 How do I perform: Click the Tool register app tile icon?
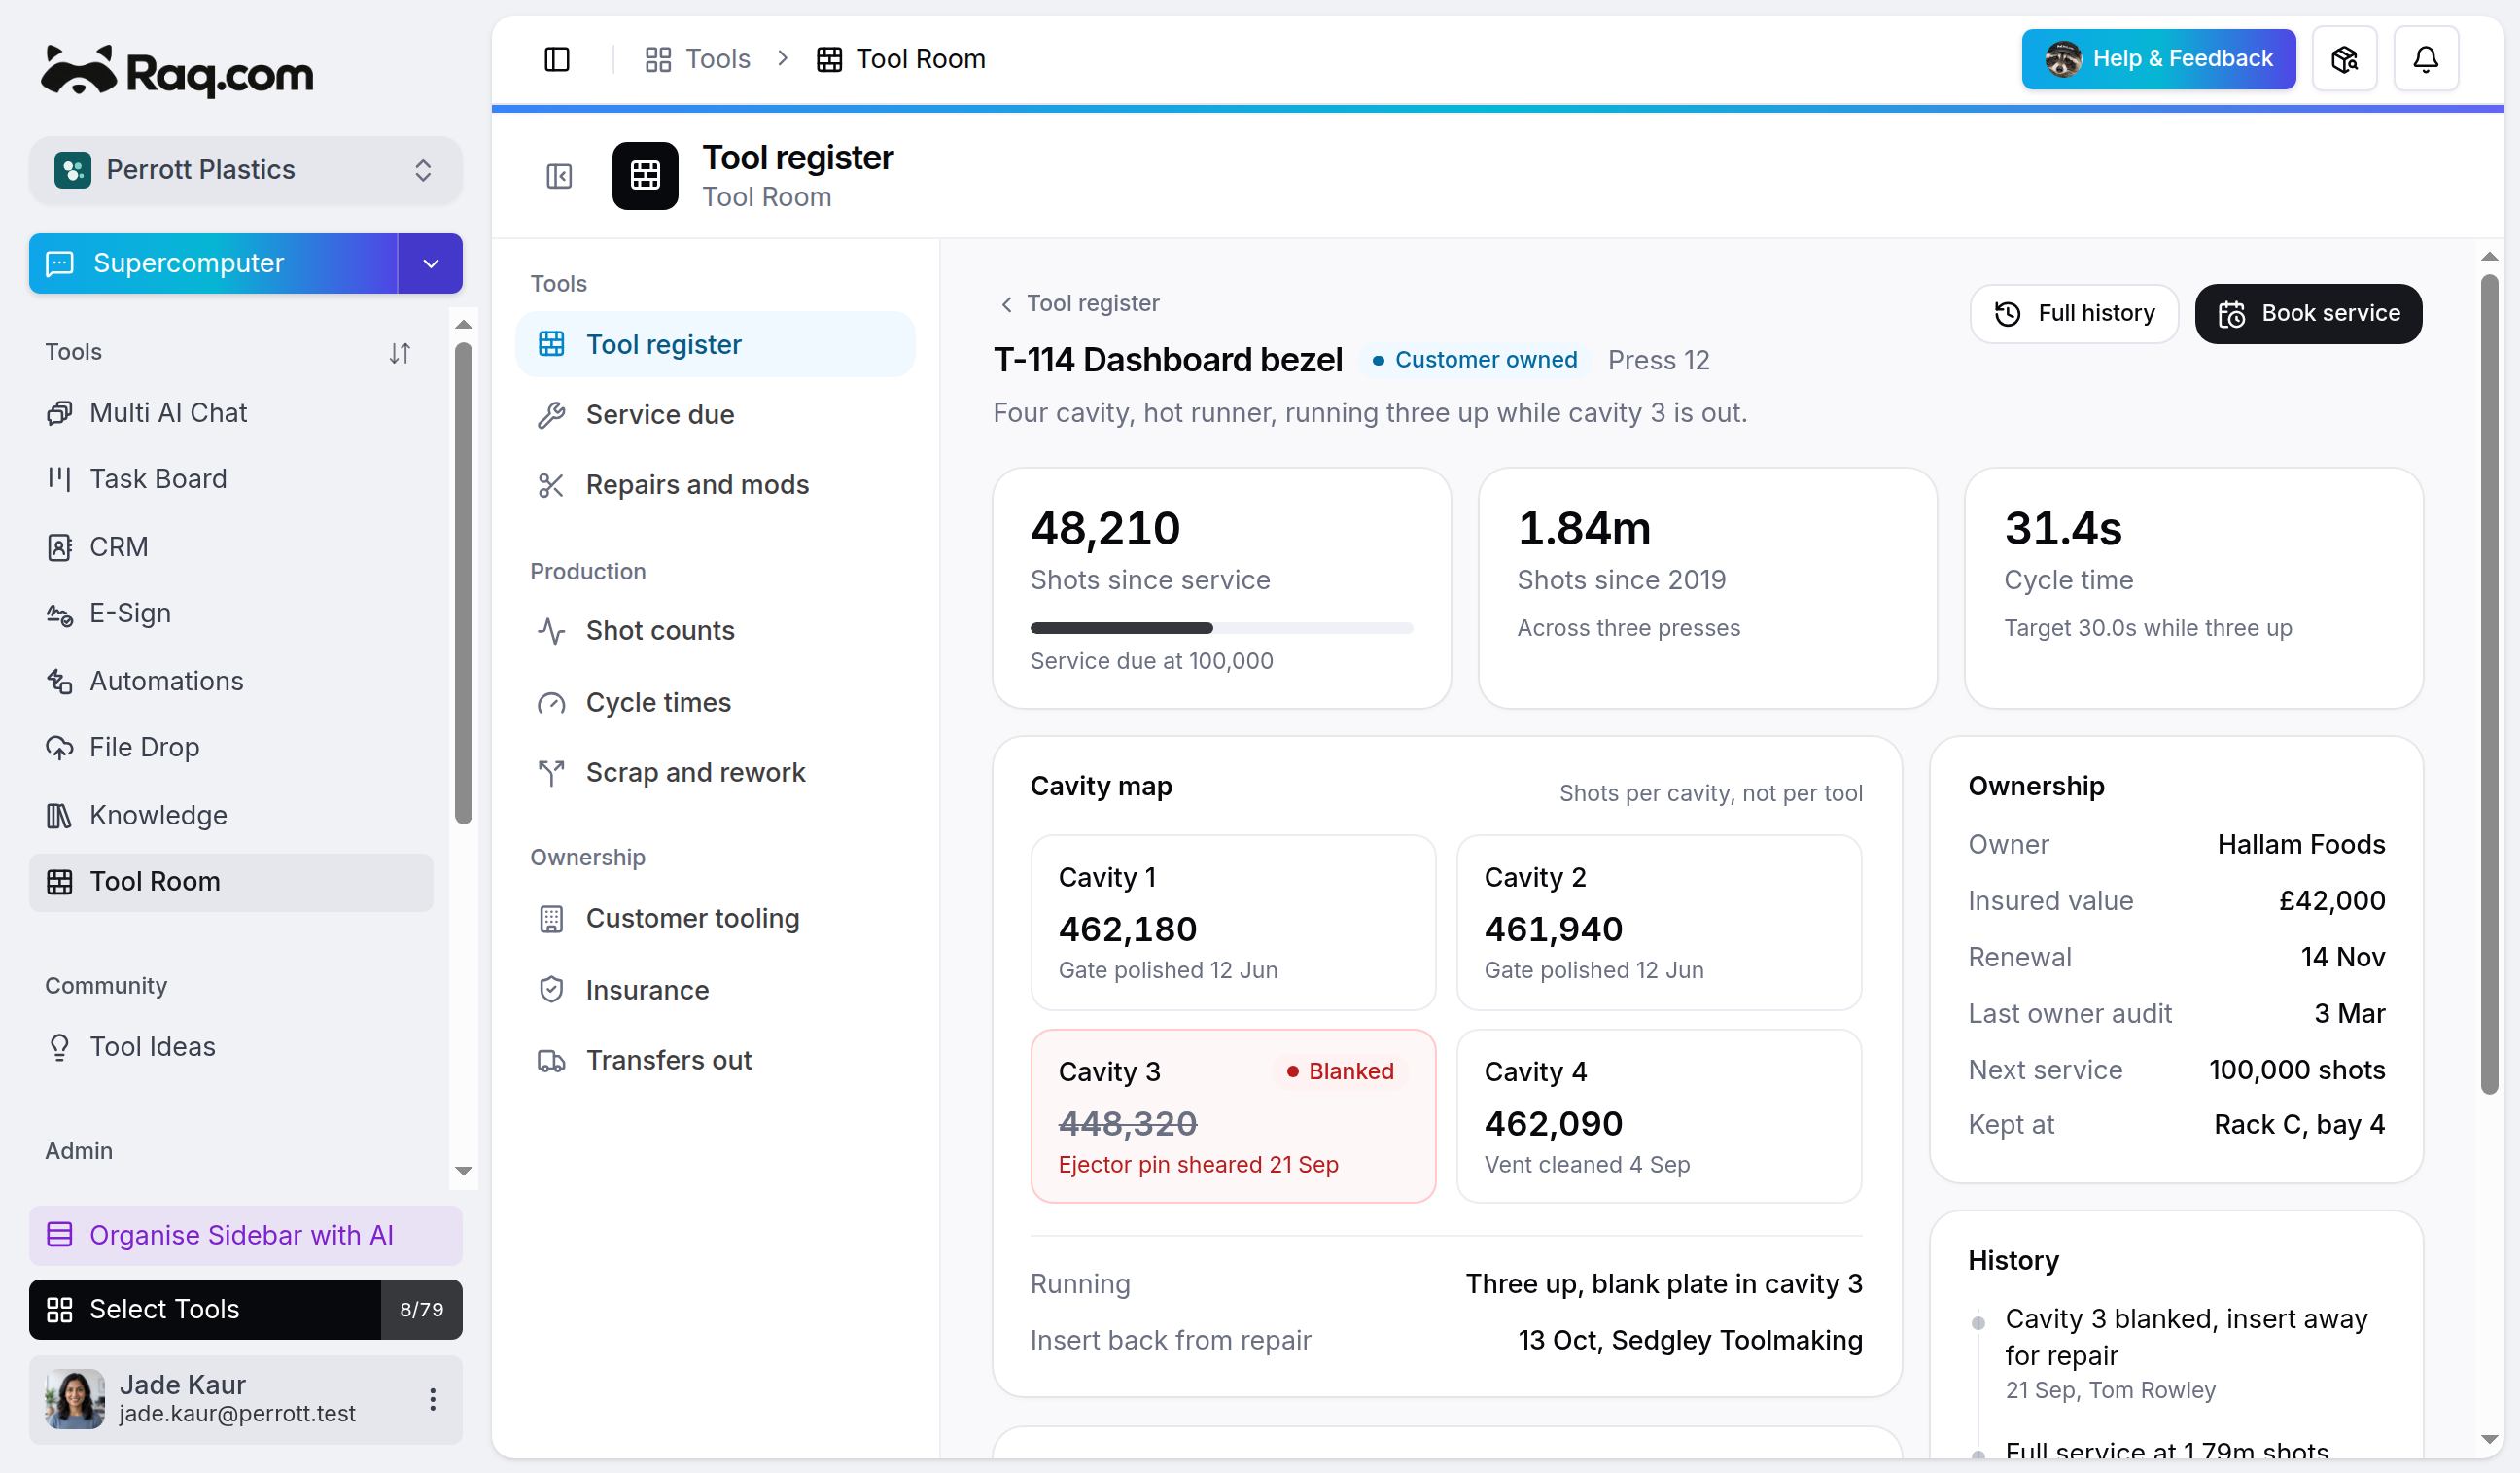click(x=645, y=176)
